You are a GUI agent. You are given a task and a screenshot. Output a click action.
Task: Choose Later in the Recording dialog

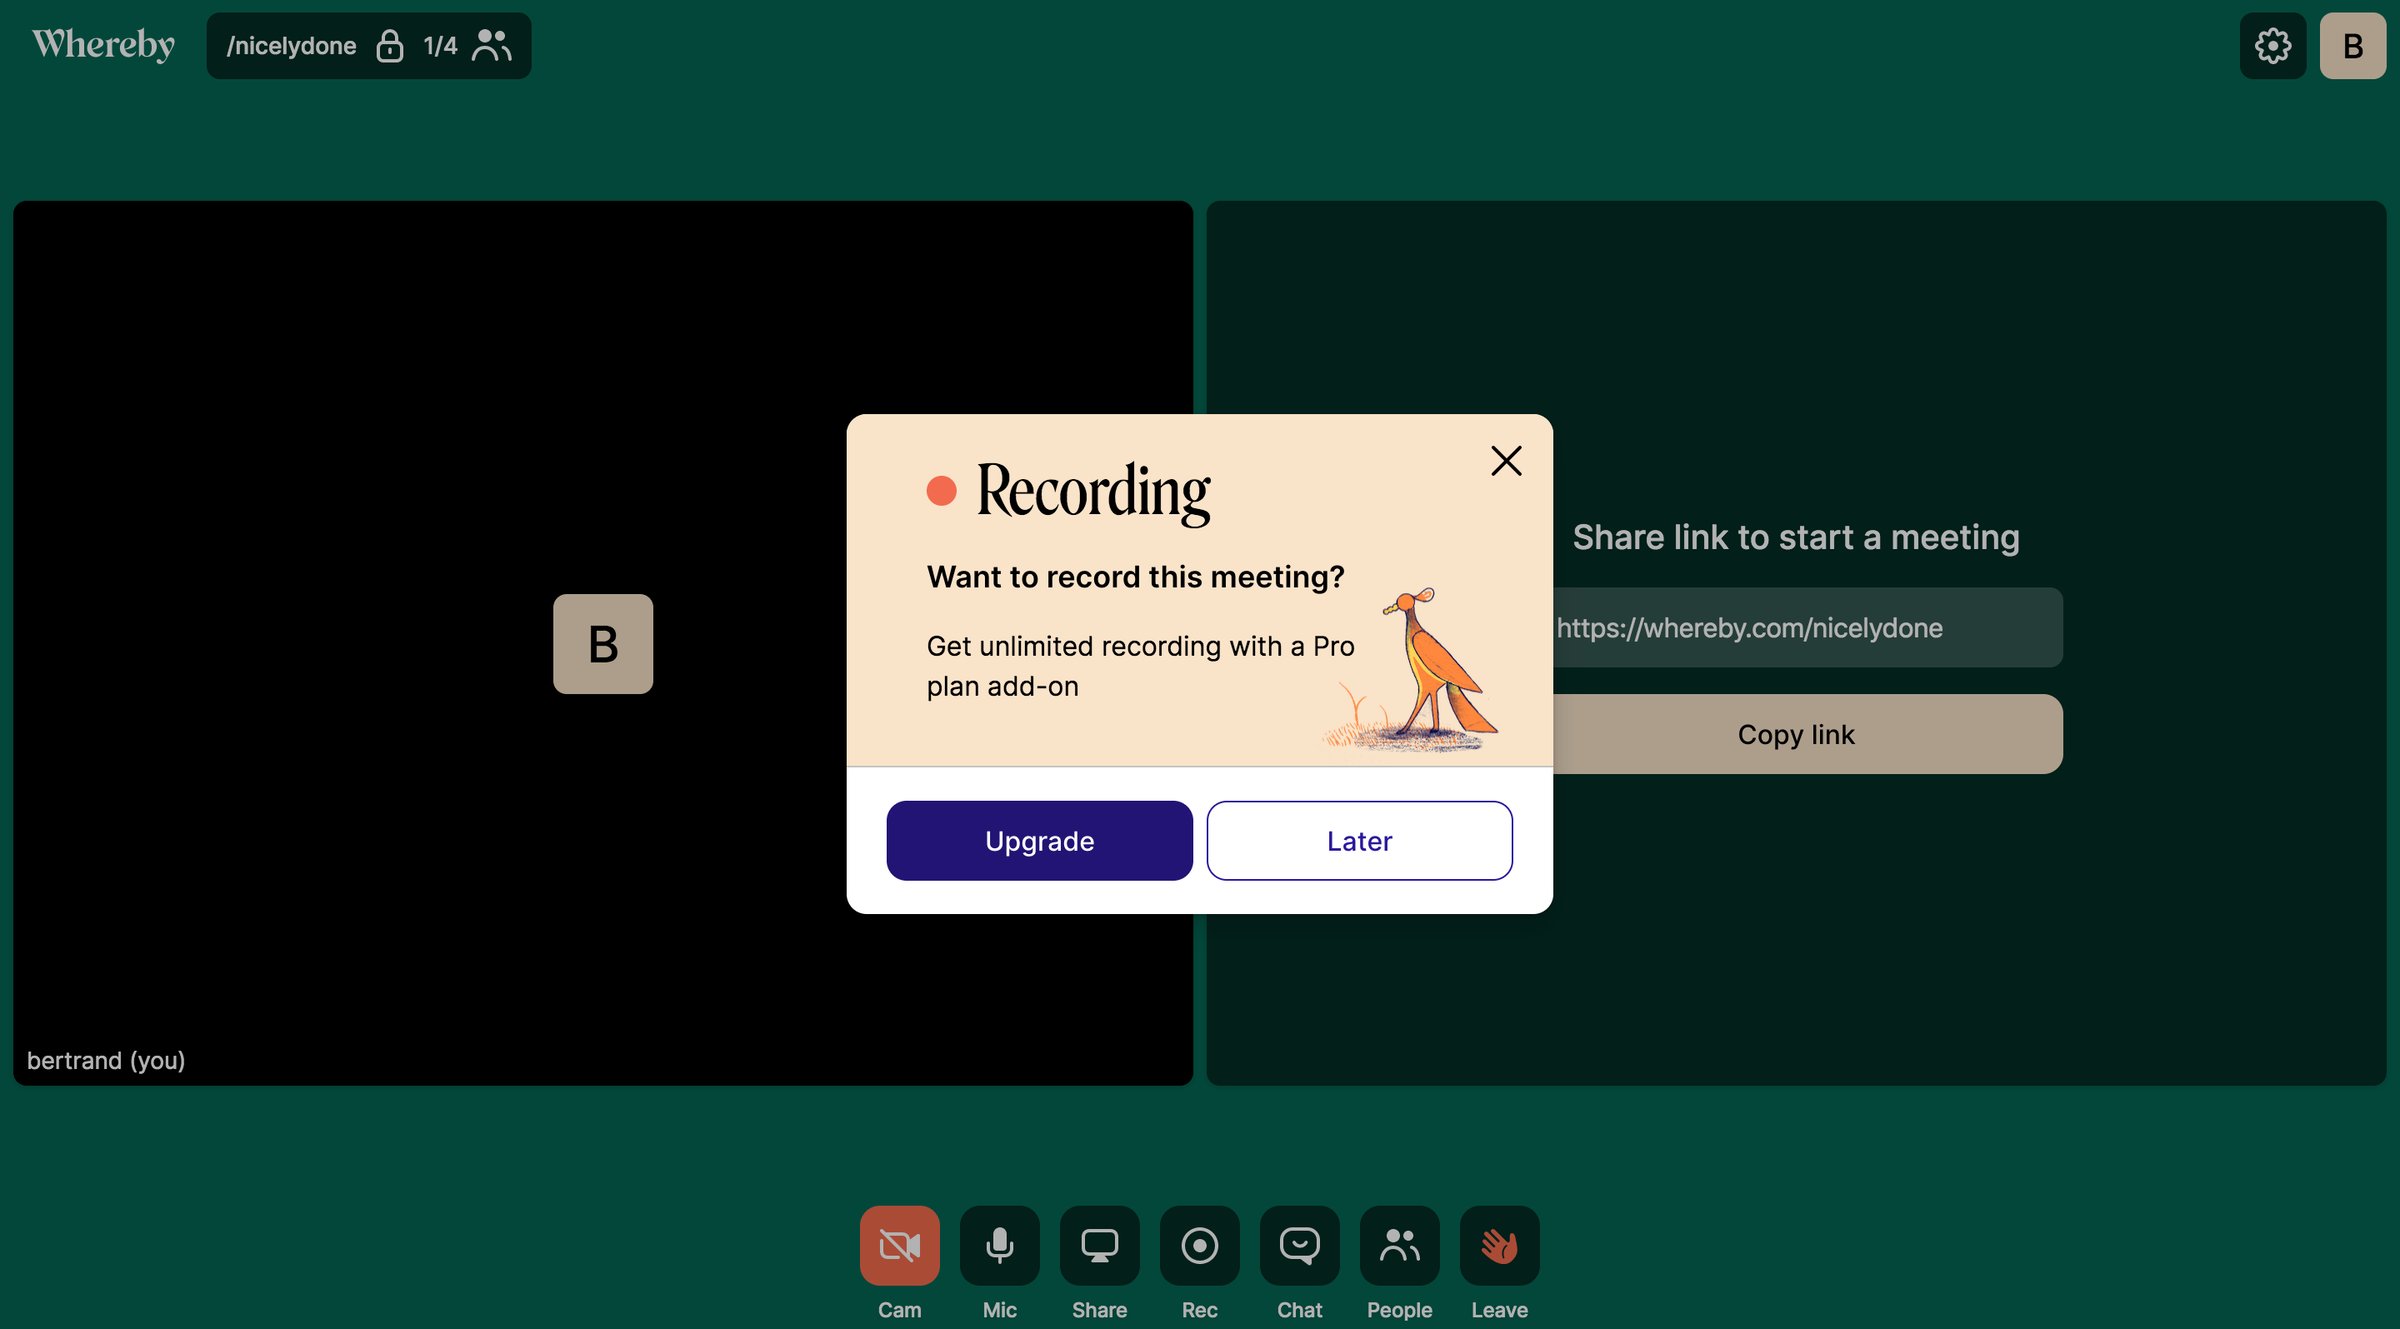tap(1359, 841)
